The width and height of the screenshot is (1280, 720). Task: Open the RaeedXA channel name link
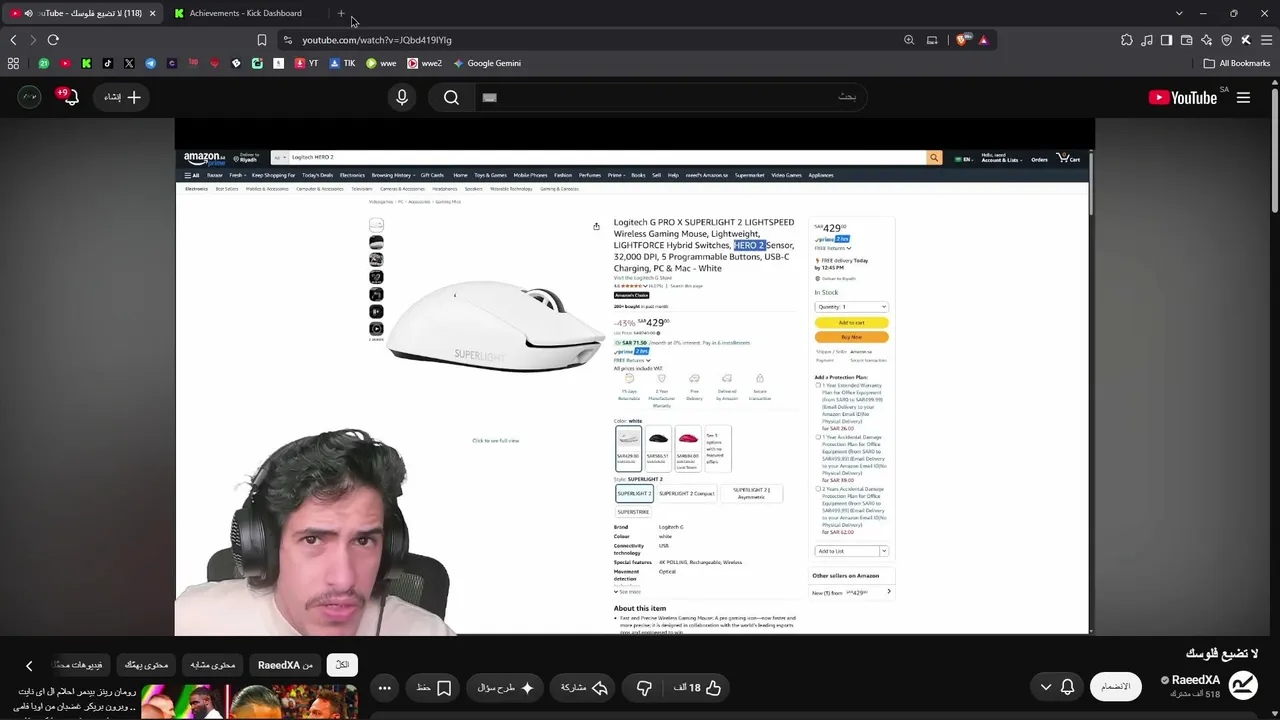coord(1195,680)
